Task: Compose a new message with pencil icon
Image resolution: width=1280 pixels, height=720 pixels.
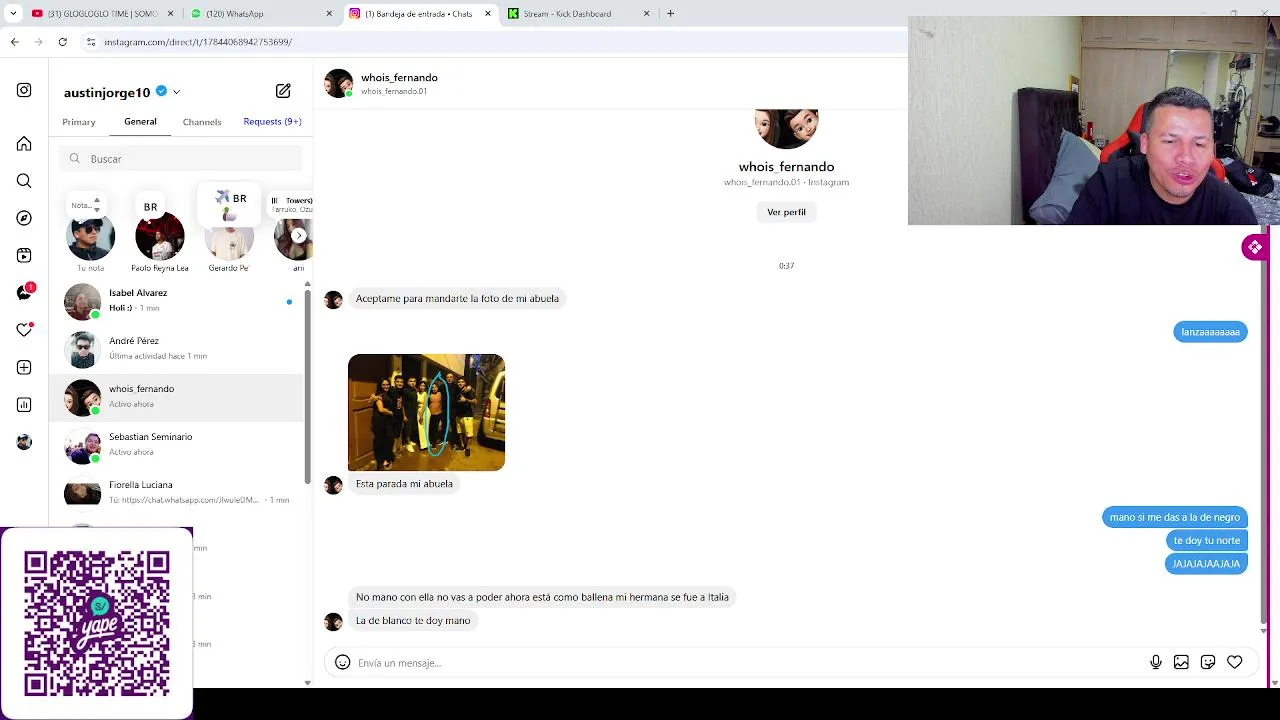Action: pos(283,91)
